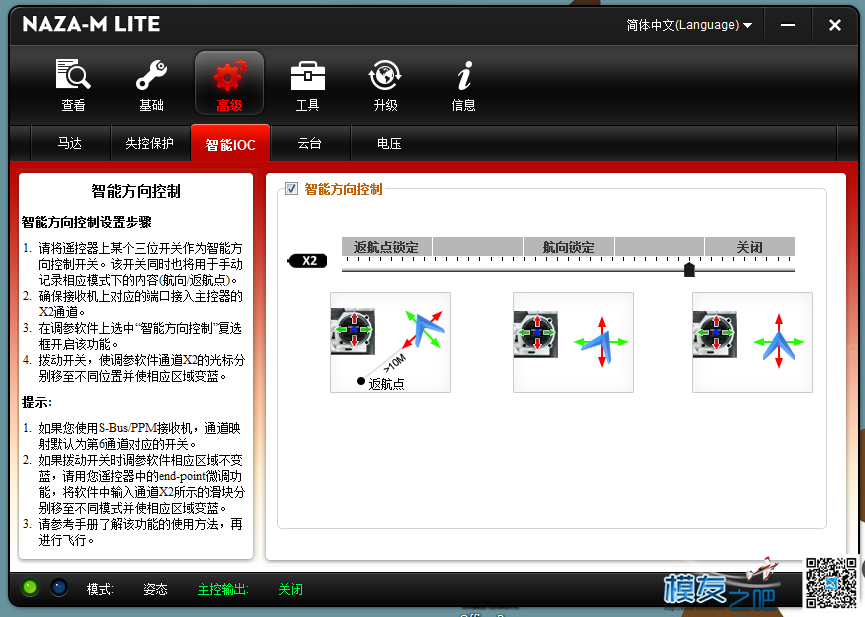Viewport: 865px width, 617px height.
Task: Click the 提示 heading in help panel
Action: pos(37,402)
